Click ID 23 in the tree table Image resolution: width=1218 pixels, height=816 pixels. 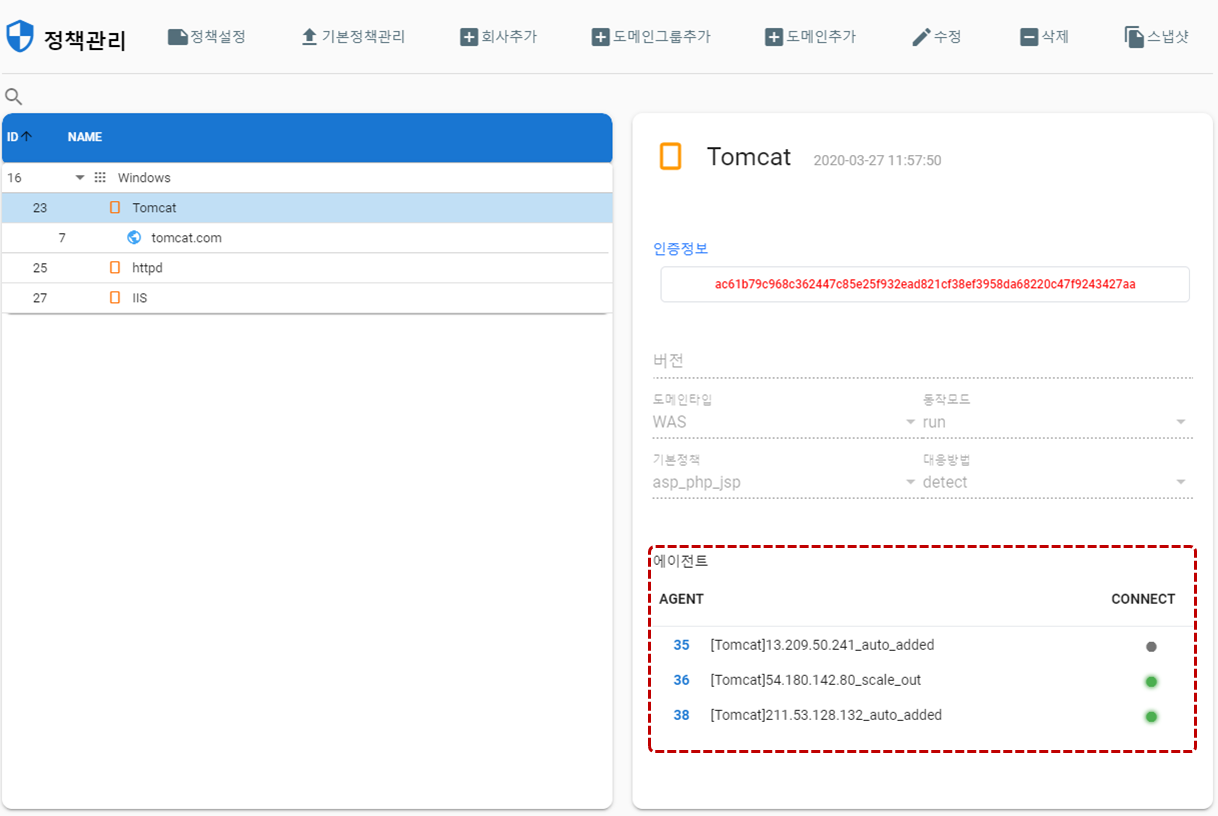tap(40, 208)
